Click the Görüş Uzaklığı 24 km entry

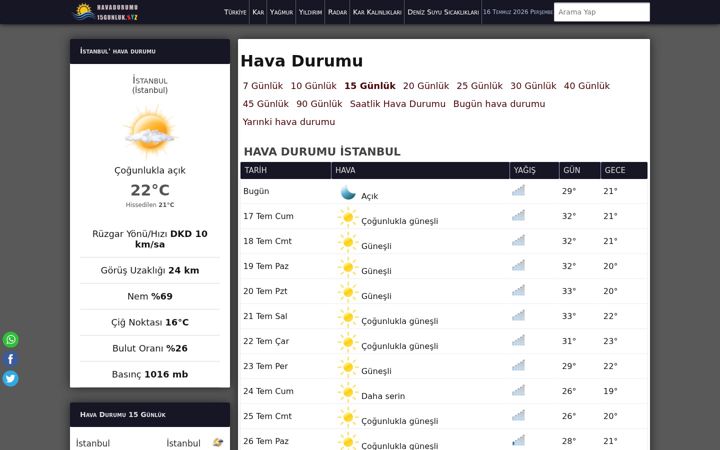(150, 270)
